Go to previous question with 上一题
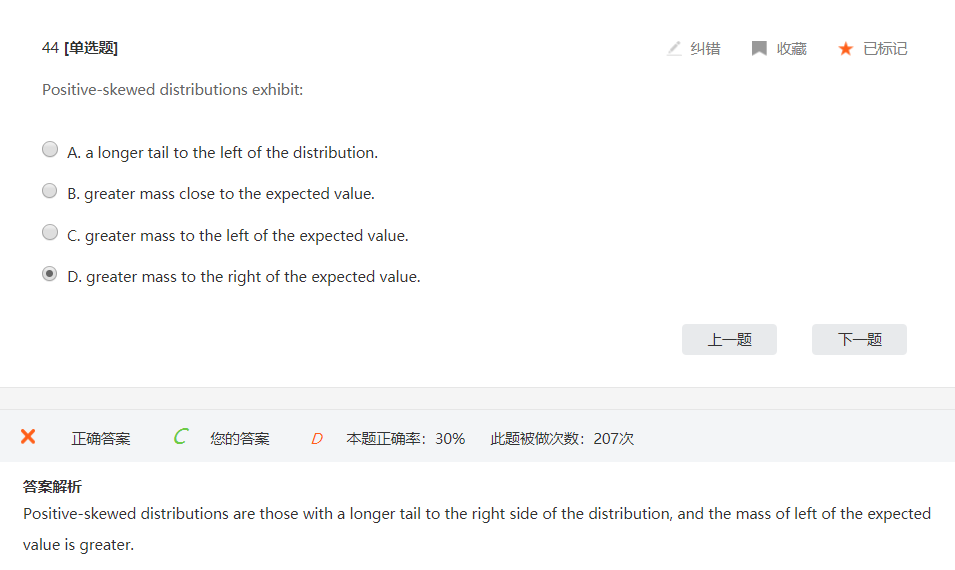Screen dimensions: 955x570 pos(729,339)
